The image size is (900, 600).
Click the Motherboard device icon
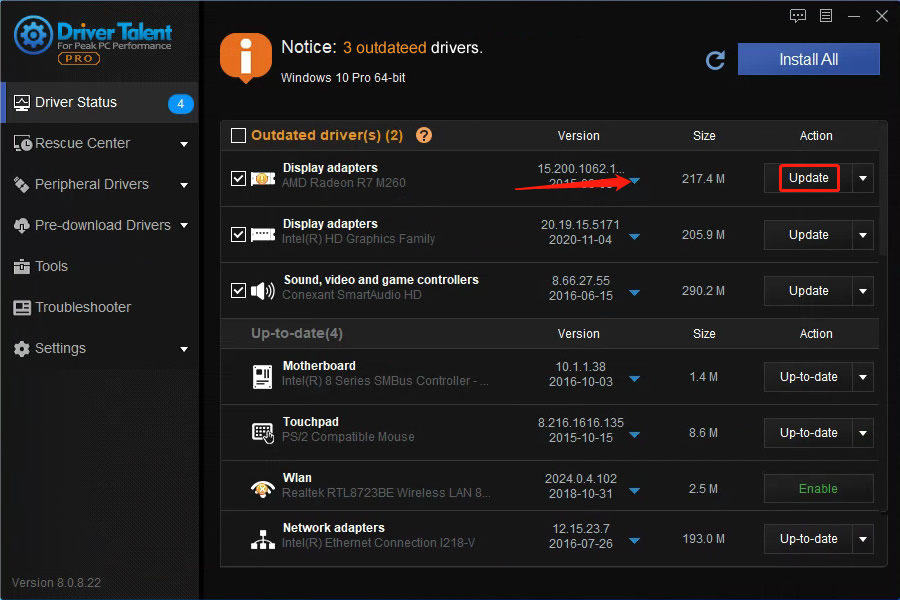tap(263, 377)
